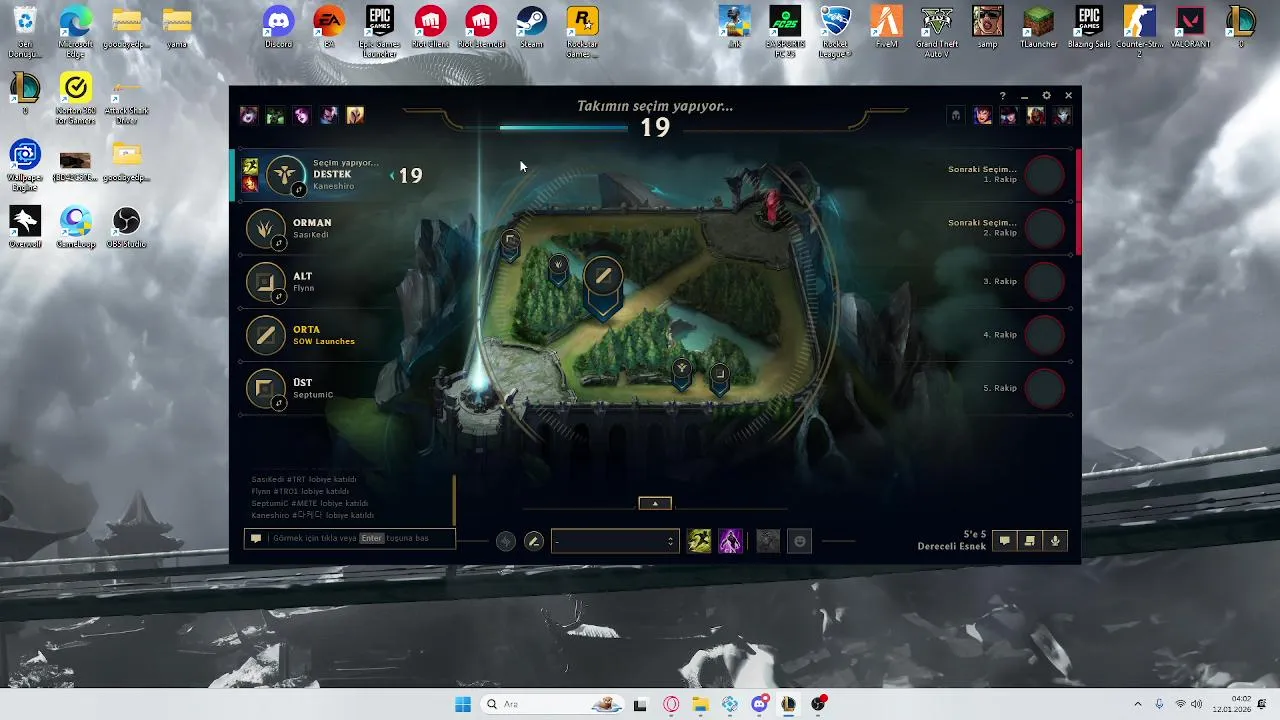Image resolution: width=1280 pixels, height=720 pixels.
Task: Open the chat panel button at bottom right
Action: [1004, 541]
